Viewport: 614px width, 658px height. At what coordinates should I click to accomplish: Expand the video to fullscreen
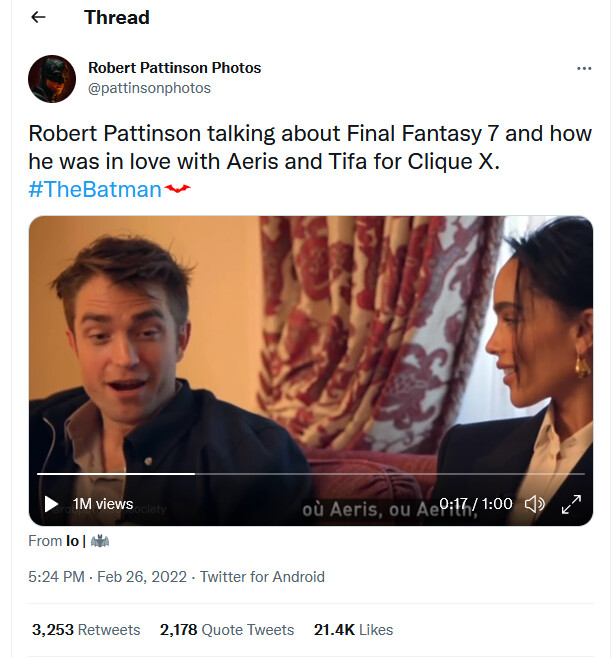[x=571, y=504]
